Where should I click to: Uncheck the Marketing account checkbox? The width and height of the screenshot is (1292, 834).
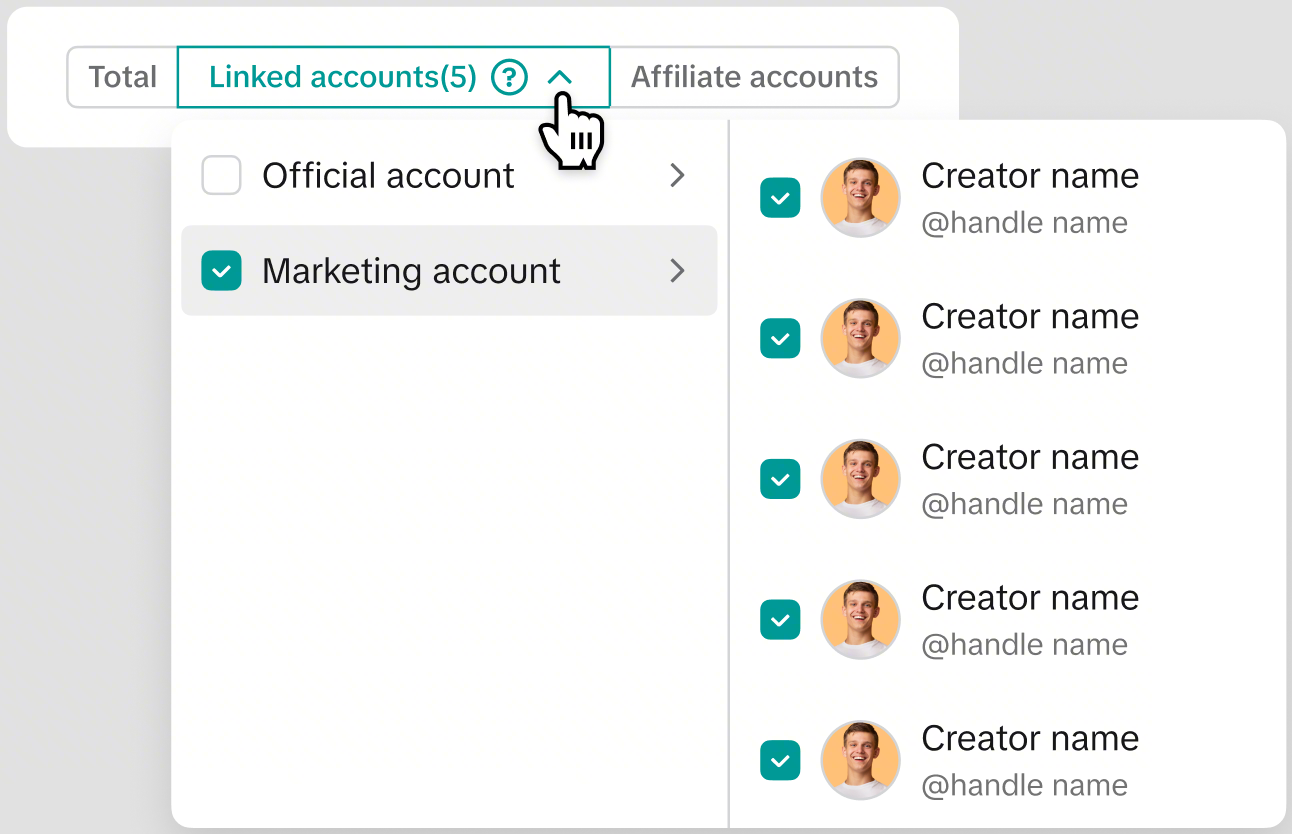click(x=221, y=271)
